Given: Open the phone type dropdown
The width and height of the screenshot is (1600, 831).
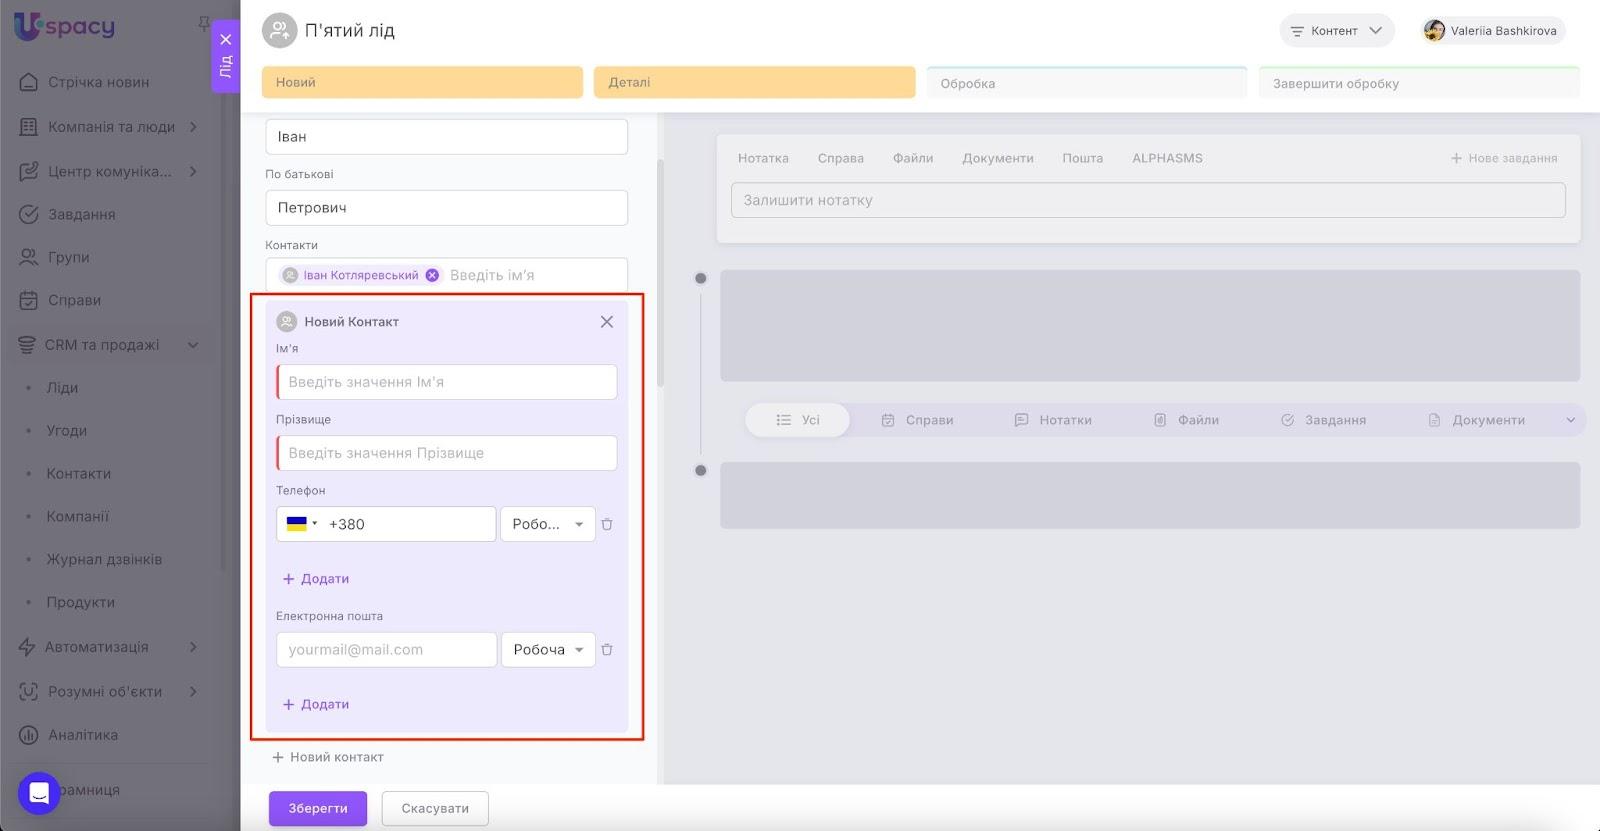Looking at the screenshot, I should pos(547,524).
